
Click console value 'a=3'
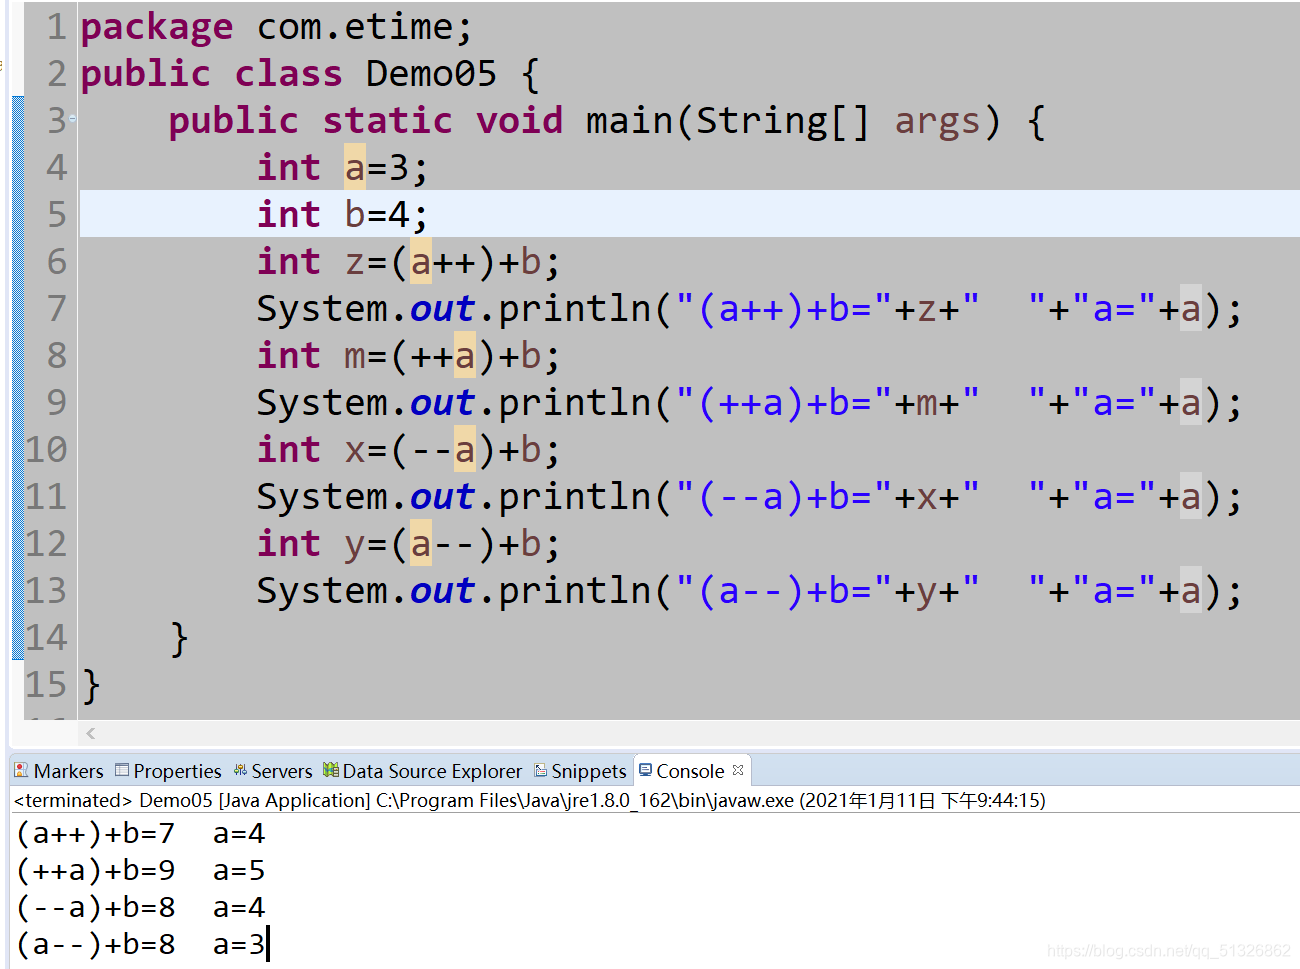point(239,945)
